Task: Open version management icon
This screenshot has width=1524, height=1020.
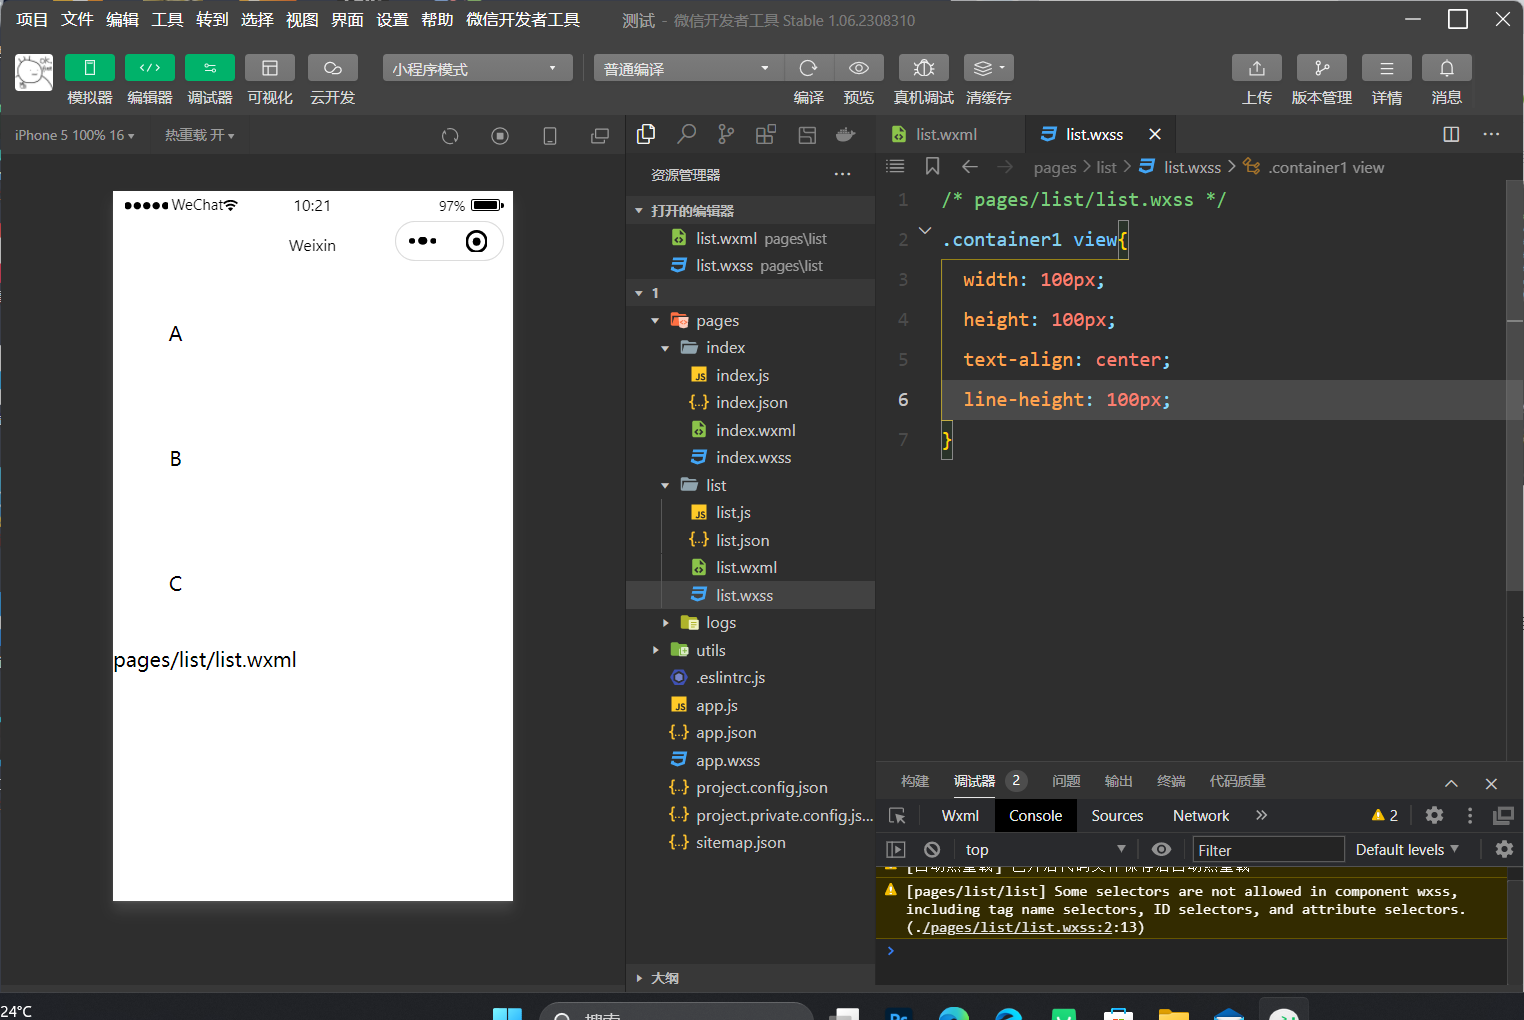Action: 1322,68
